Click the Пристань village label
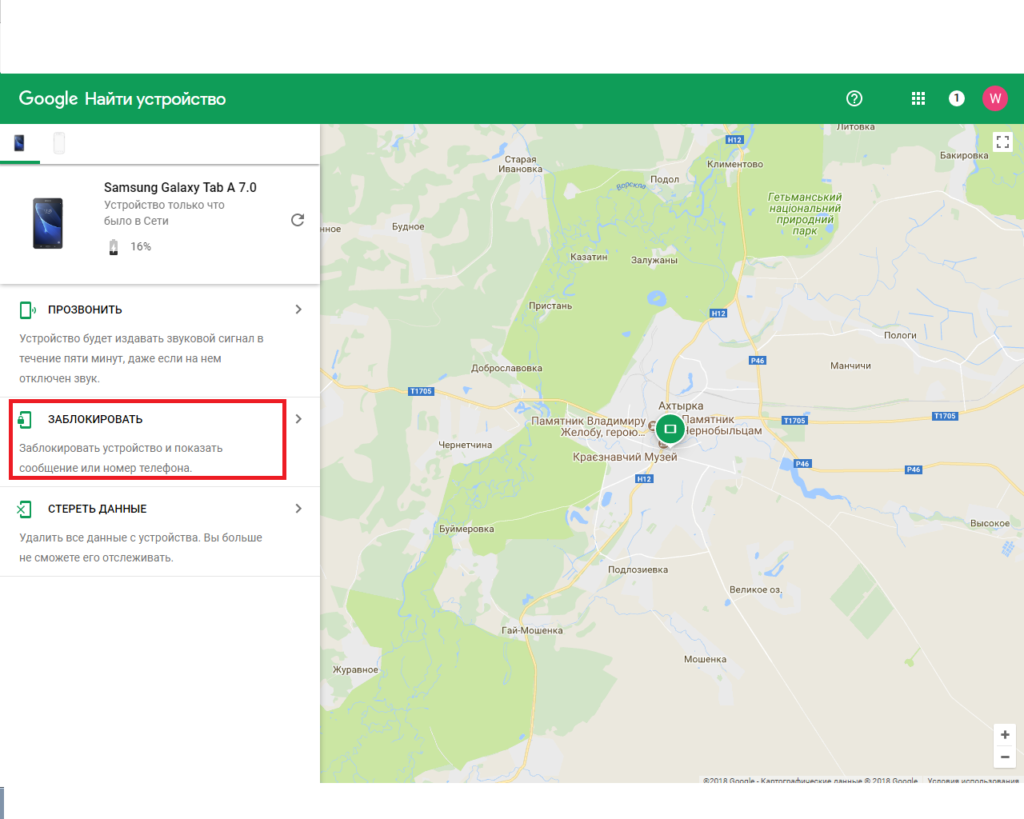This screenshot has width=1024, height=819. (550, 306)
